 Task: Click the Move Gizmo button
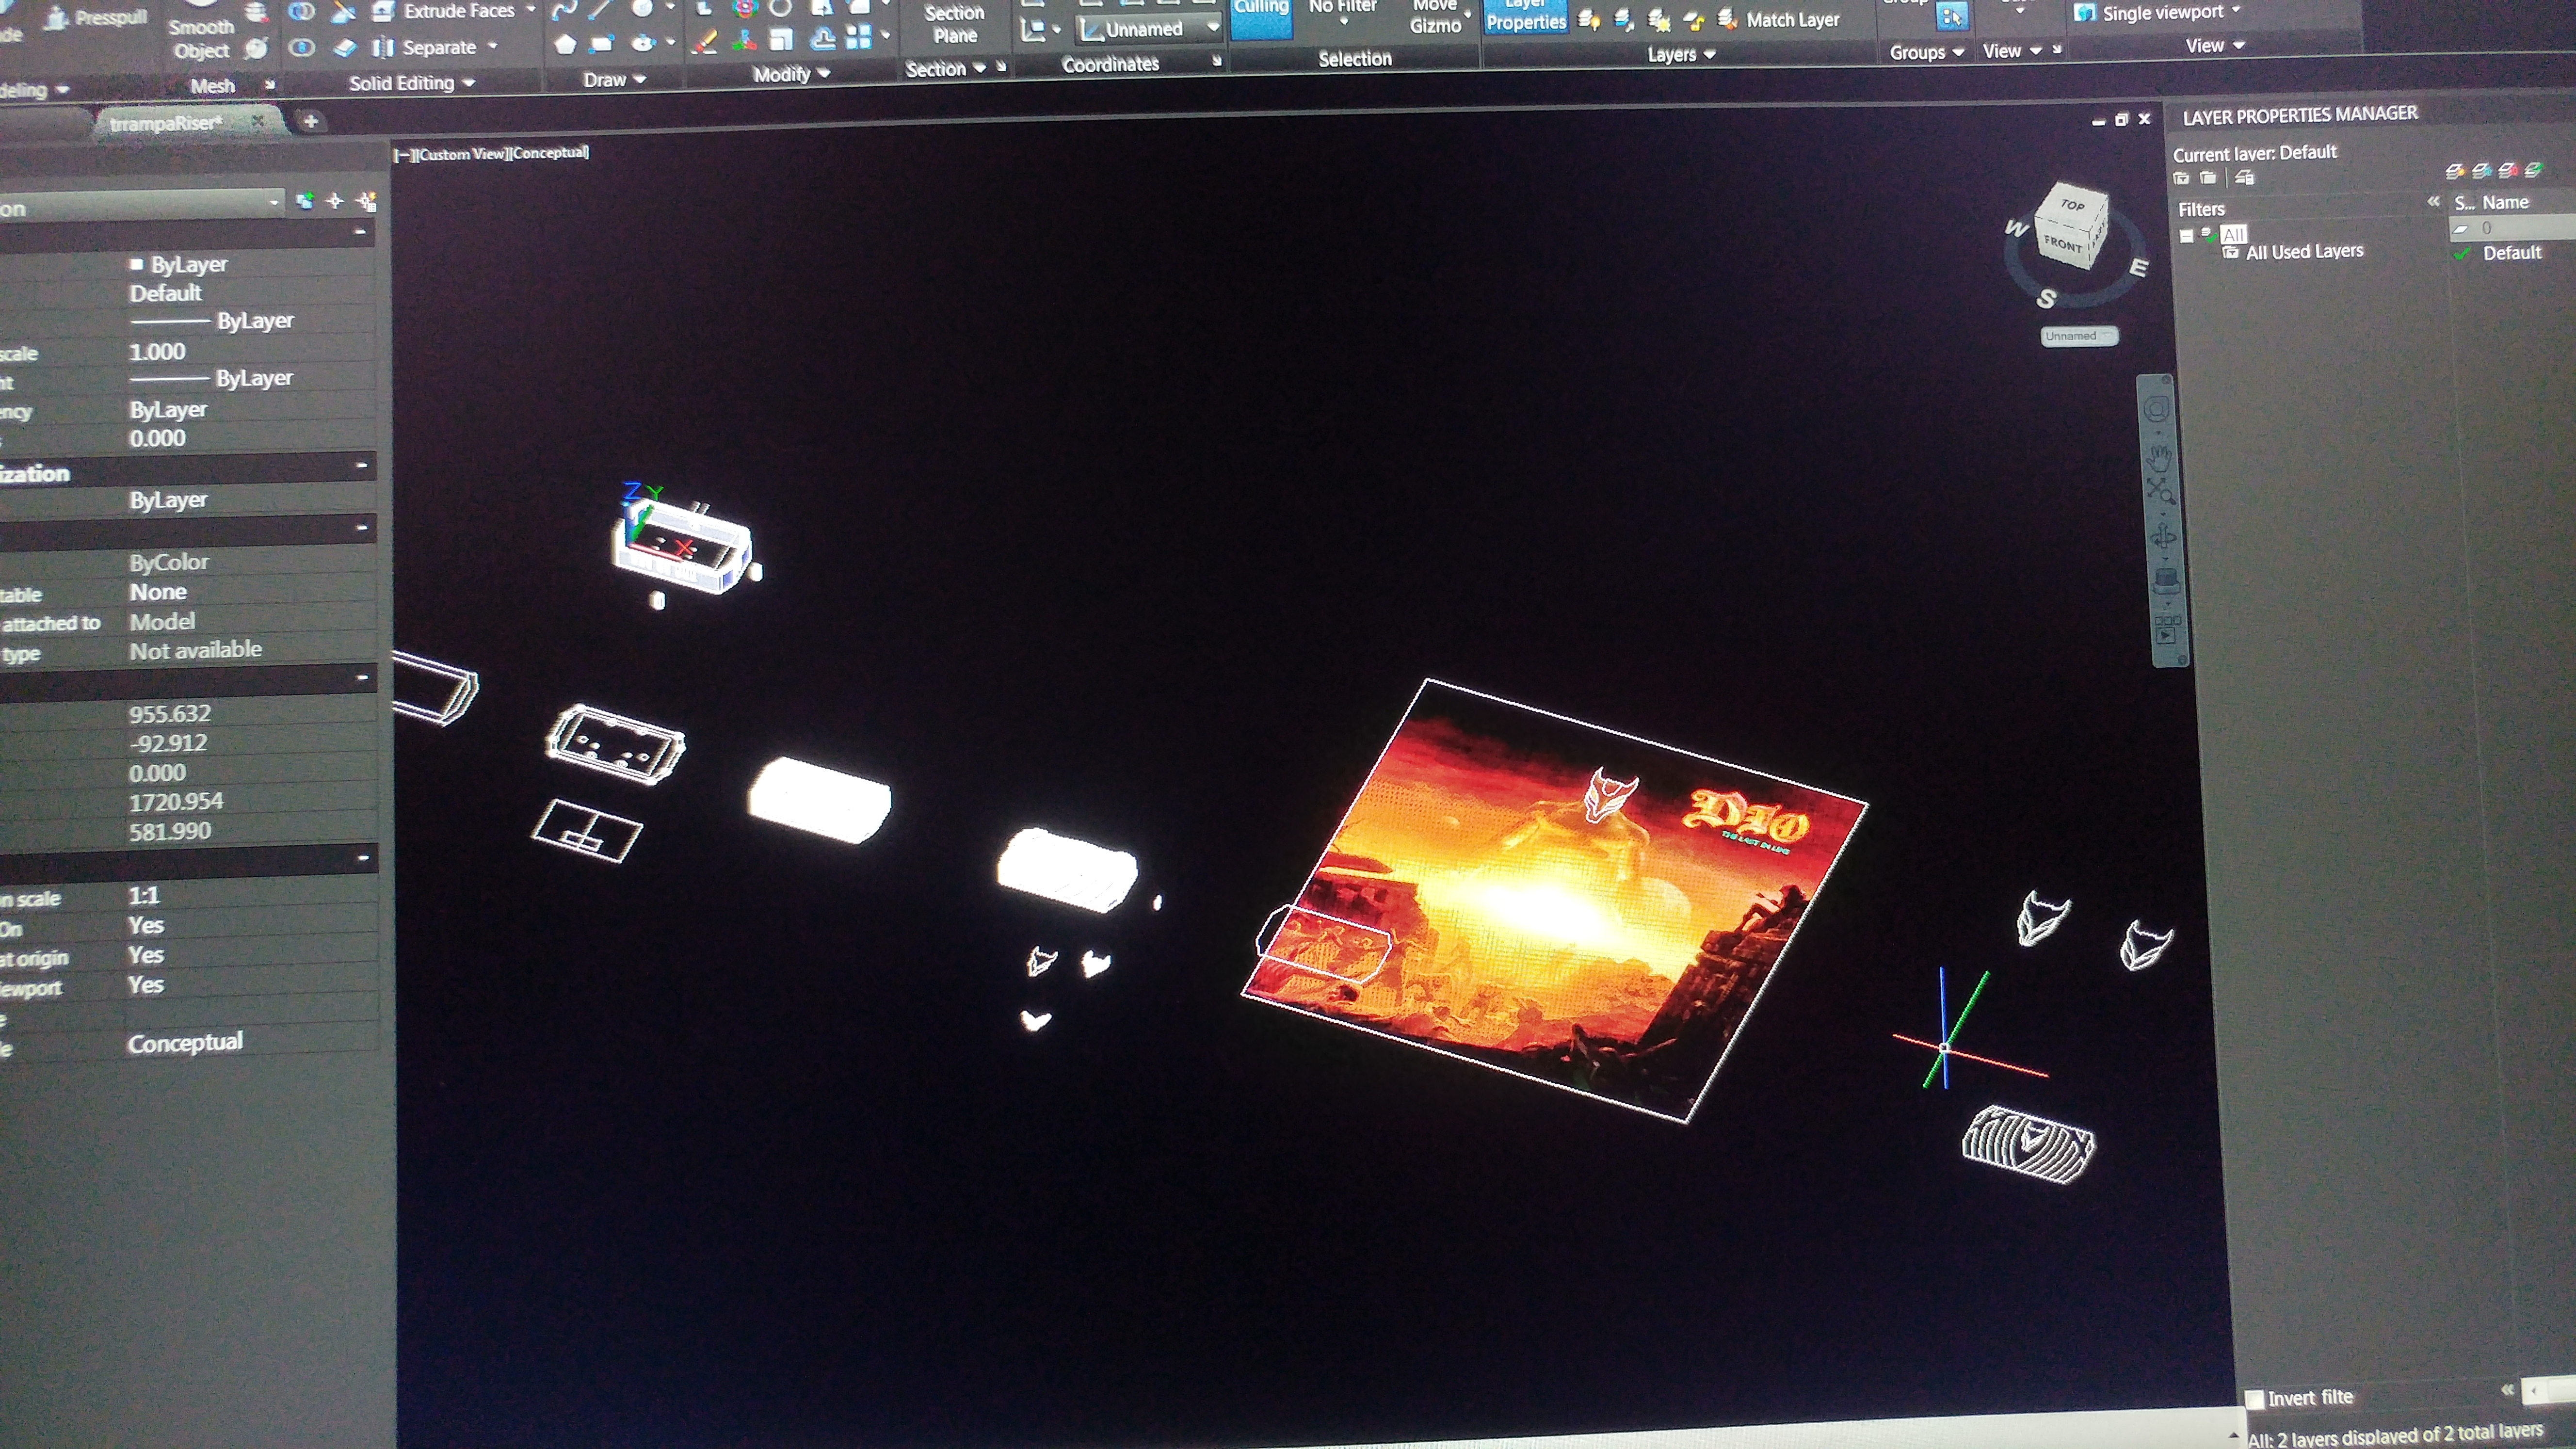point(1435,17)
